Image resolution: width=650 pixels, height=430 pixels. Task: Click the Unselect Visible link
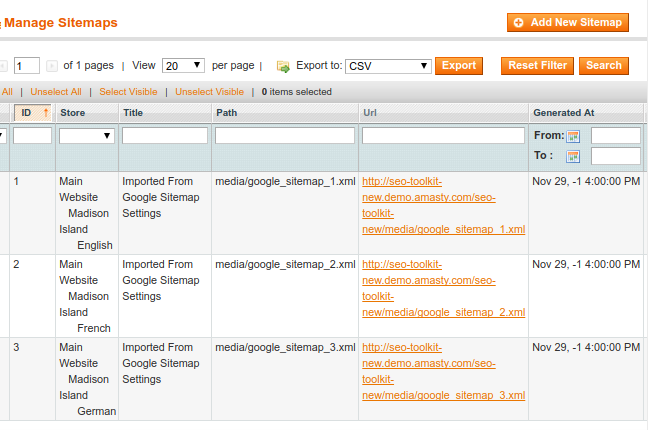(x=209, y=92)
